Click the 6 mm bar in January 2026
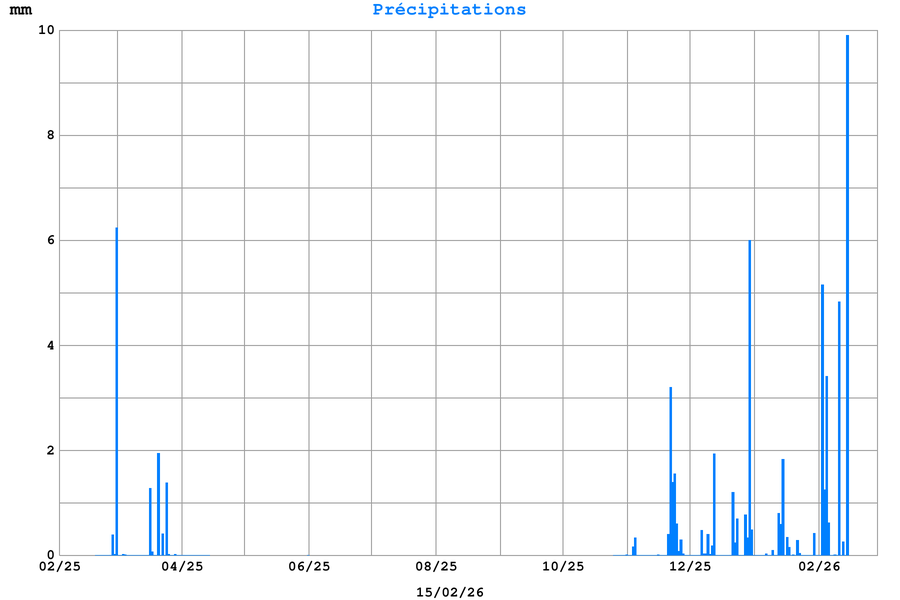Image resolution: width=900 pixels, height=600 pixels. tap(749, 400)
